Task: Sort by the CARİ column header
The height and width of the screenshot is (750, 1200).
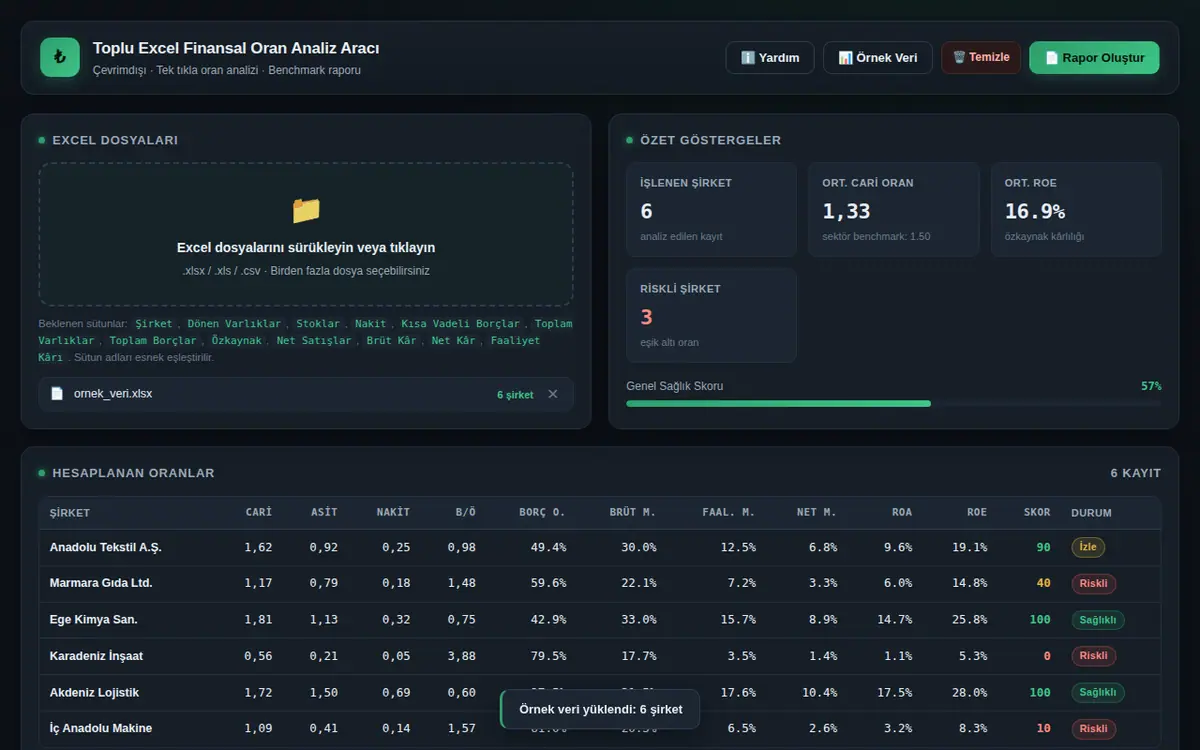Action: 259,513
